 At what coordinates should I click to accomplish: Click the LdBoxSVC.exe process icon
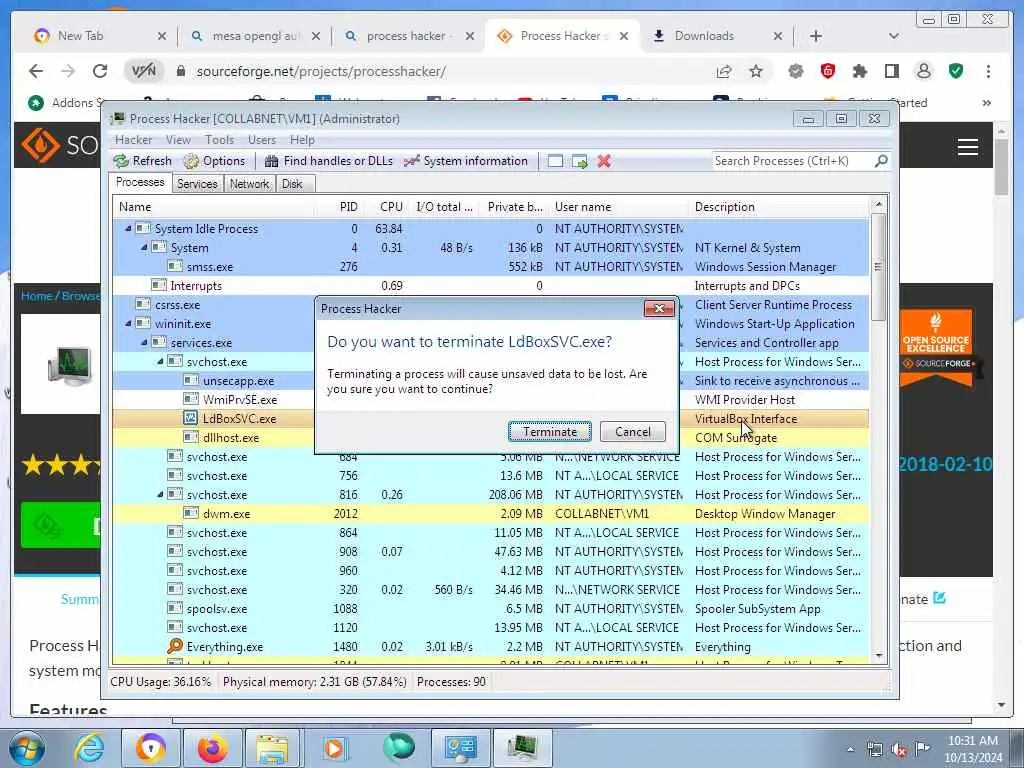click(191, 418)
